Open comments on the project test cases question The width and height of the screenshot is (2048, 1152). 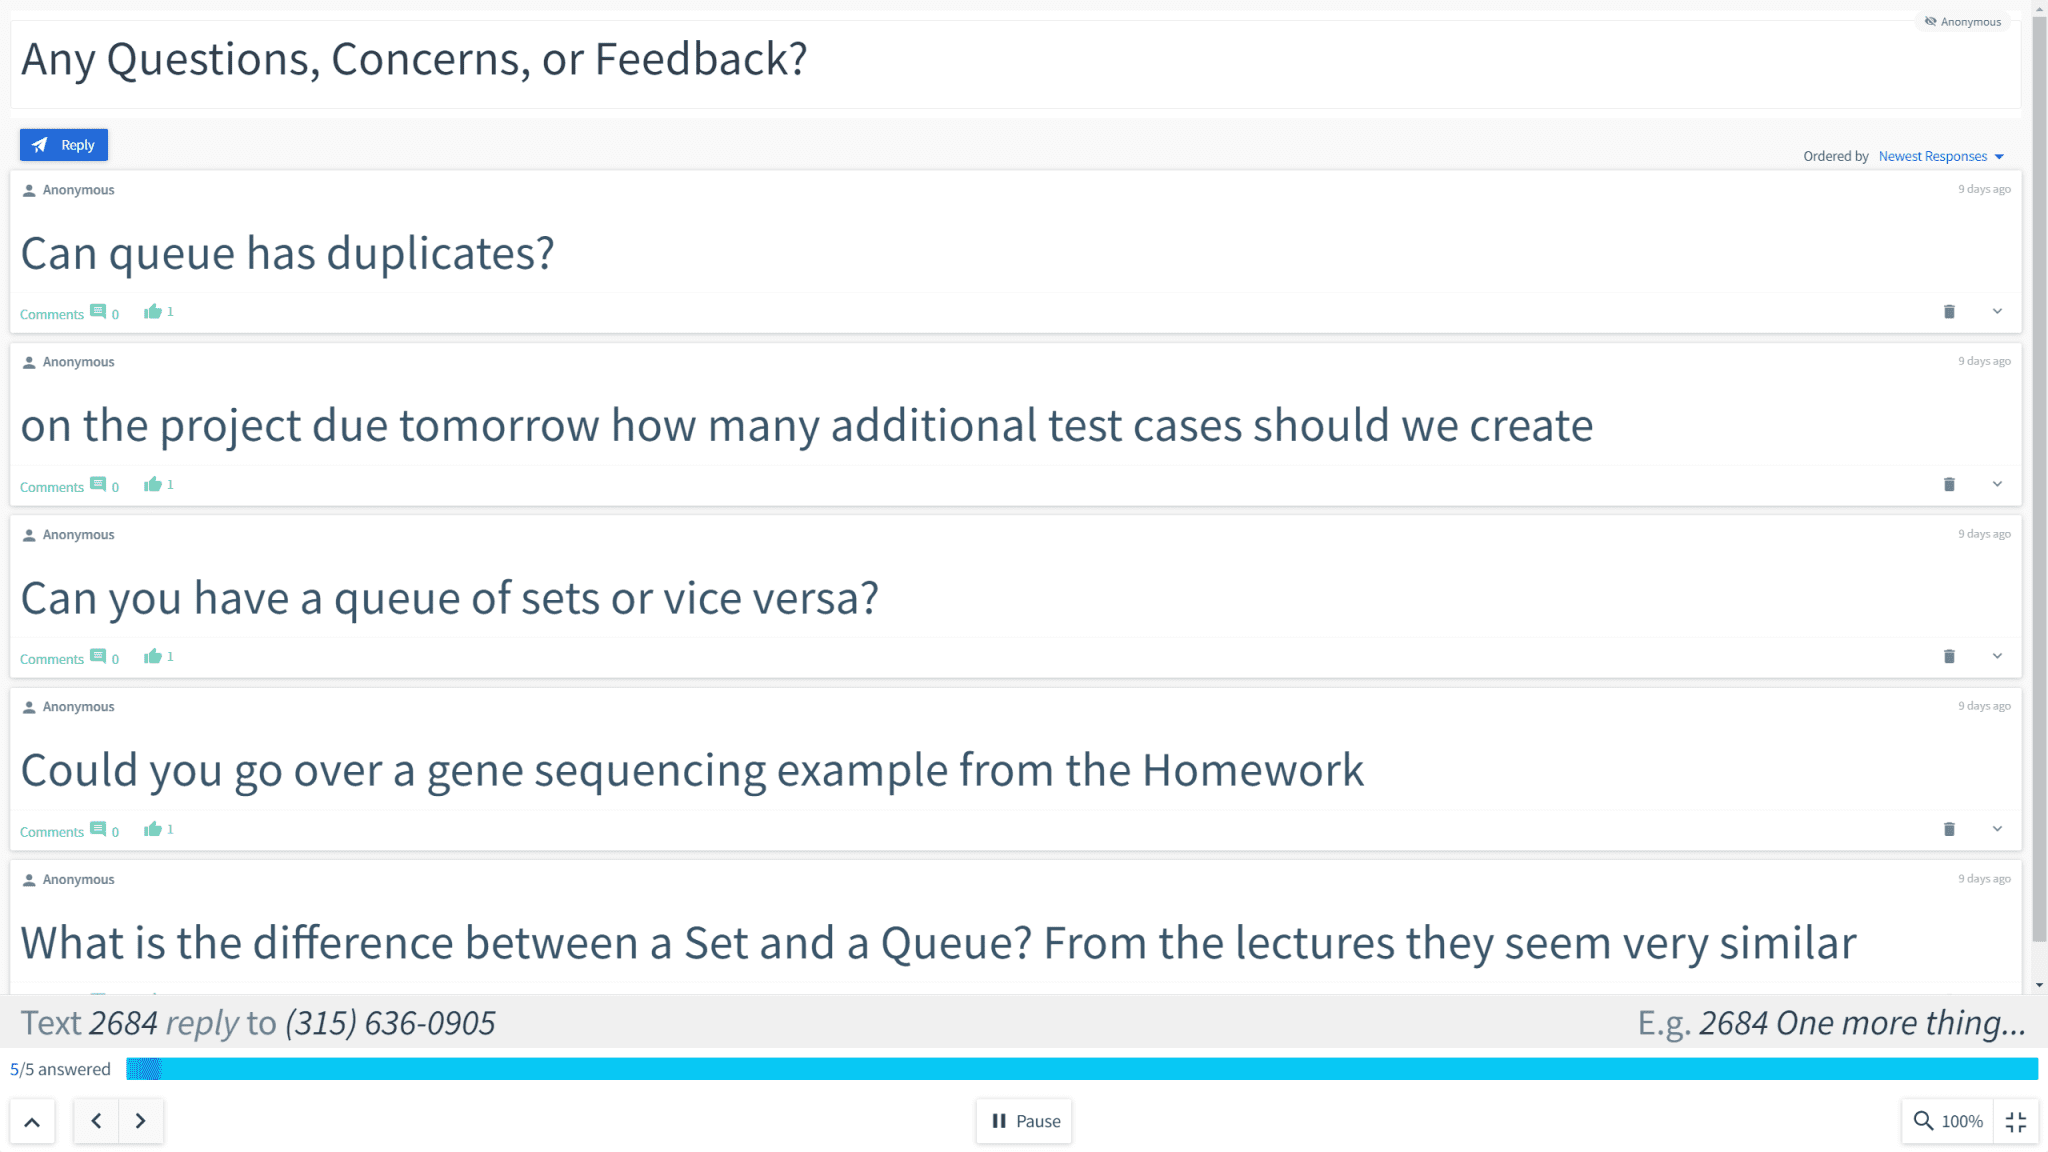pyautogui.click(x=52, y=487)
